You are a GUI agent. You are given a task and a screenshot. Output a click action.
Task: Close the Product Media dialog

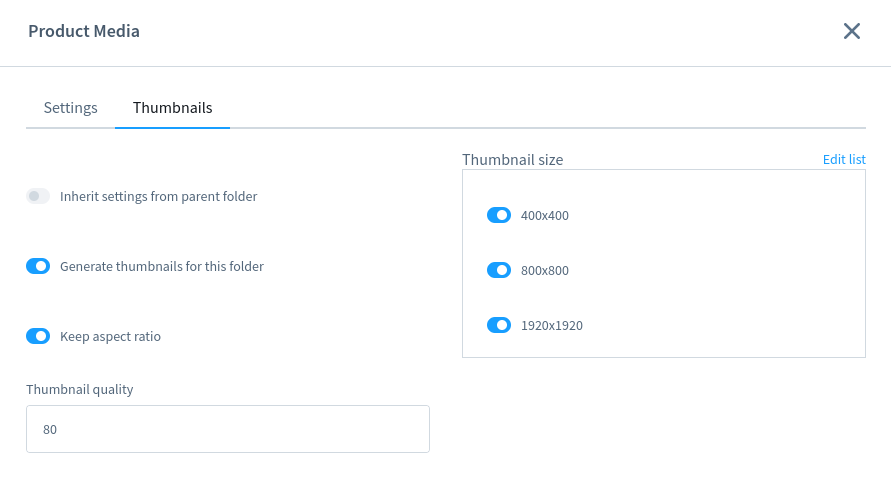coord(852,31)
